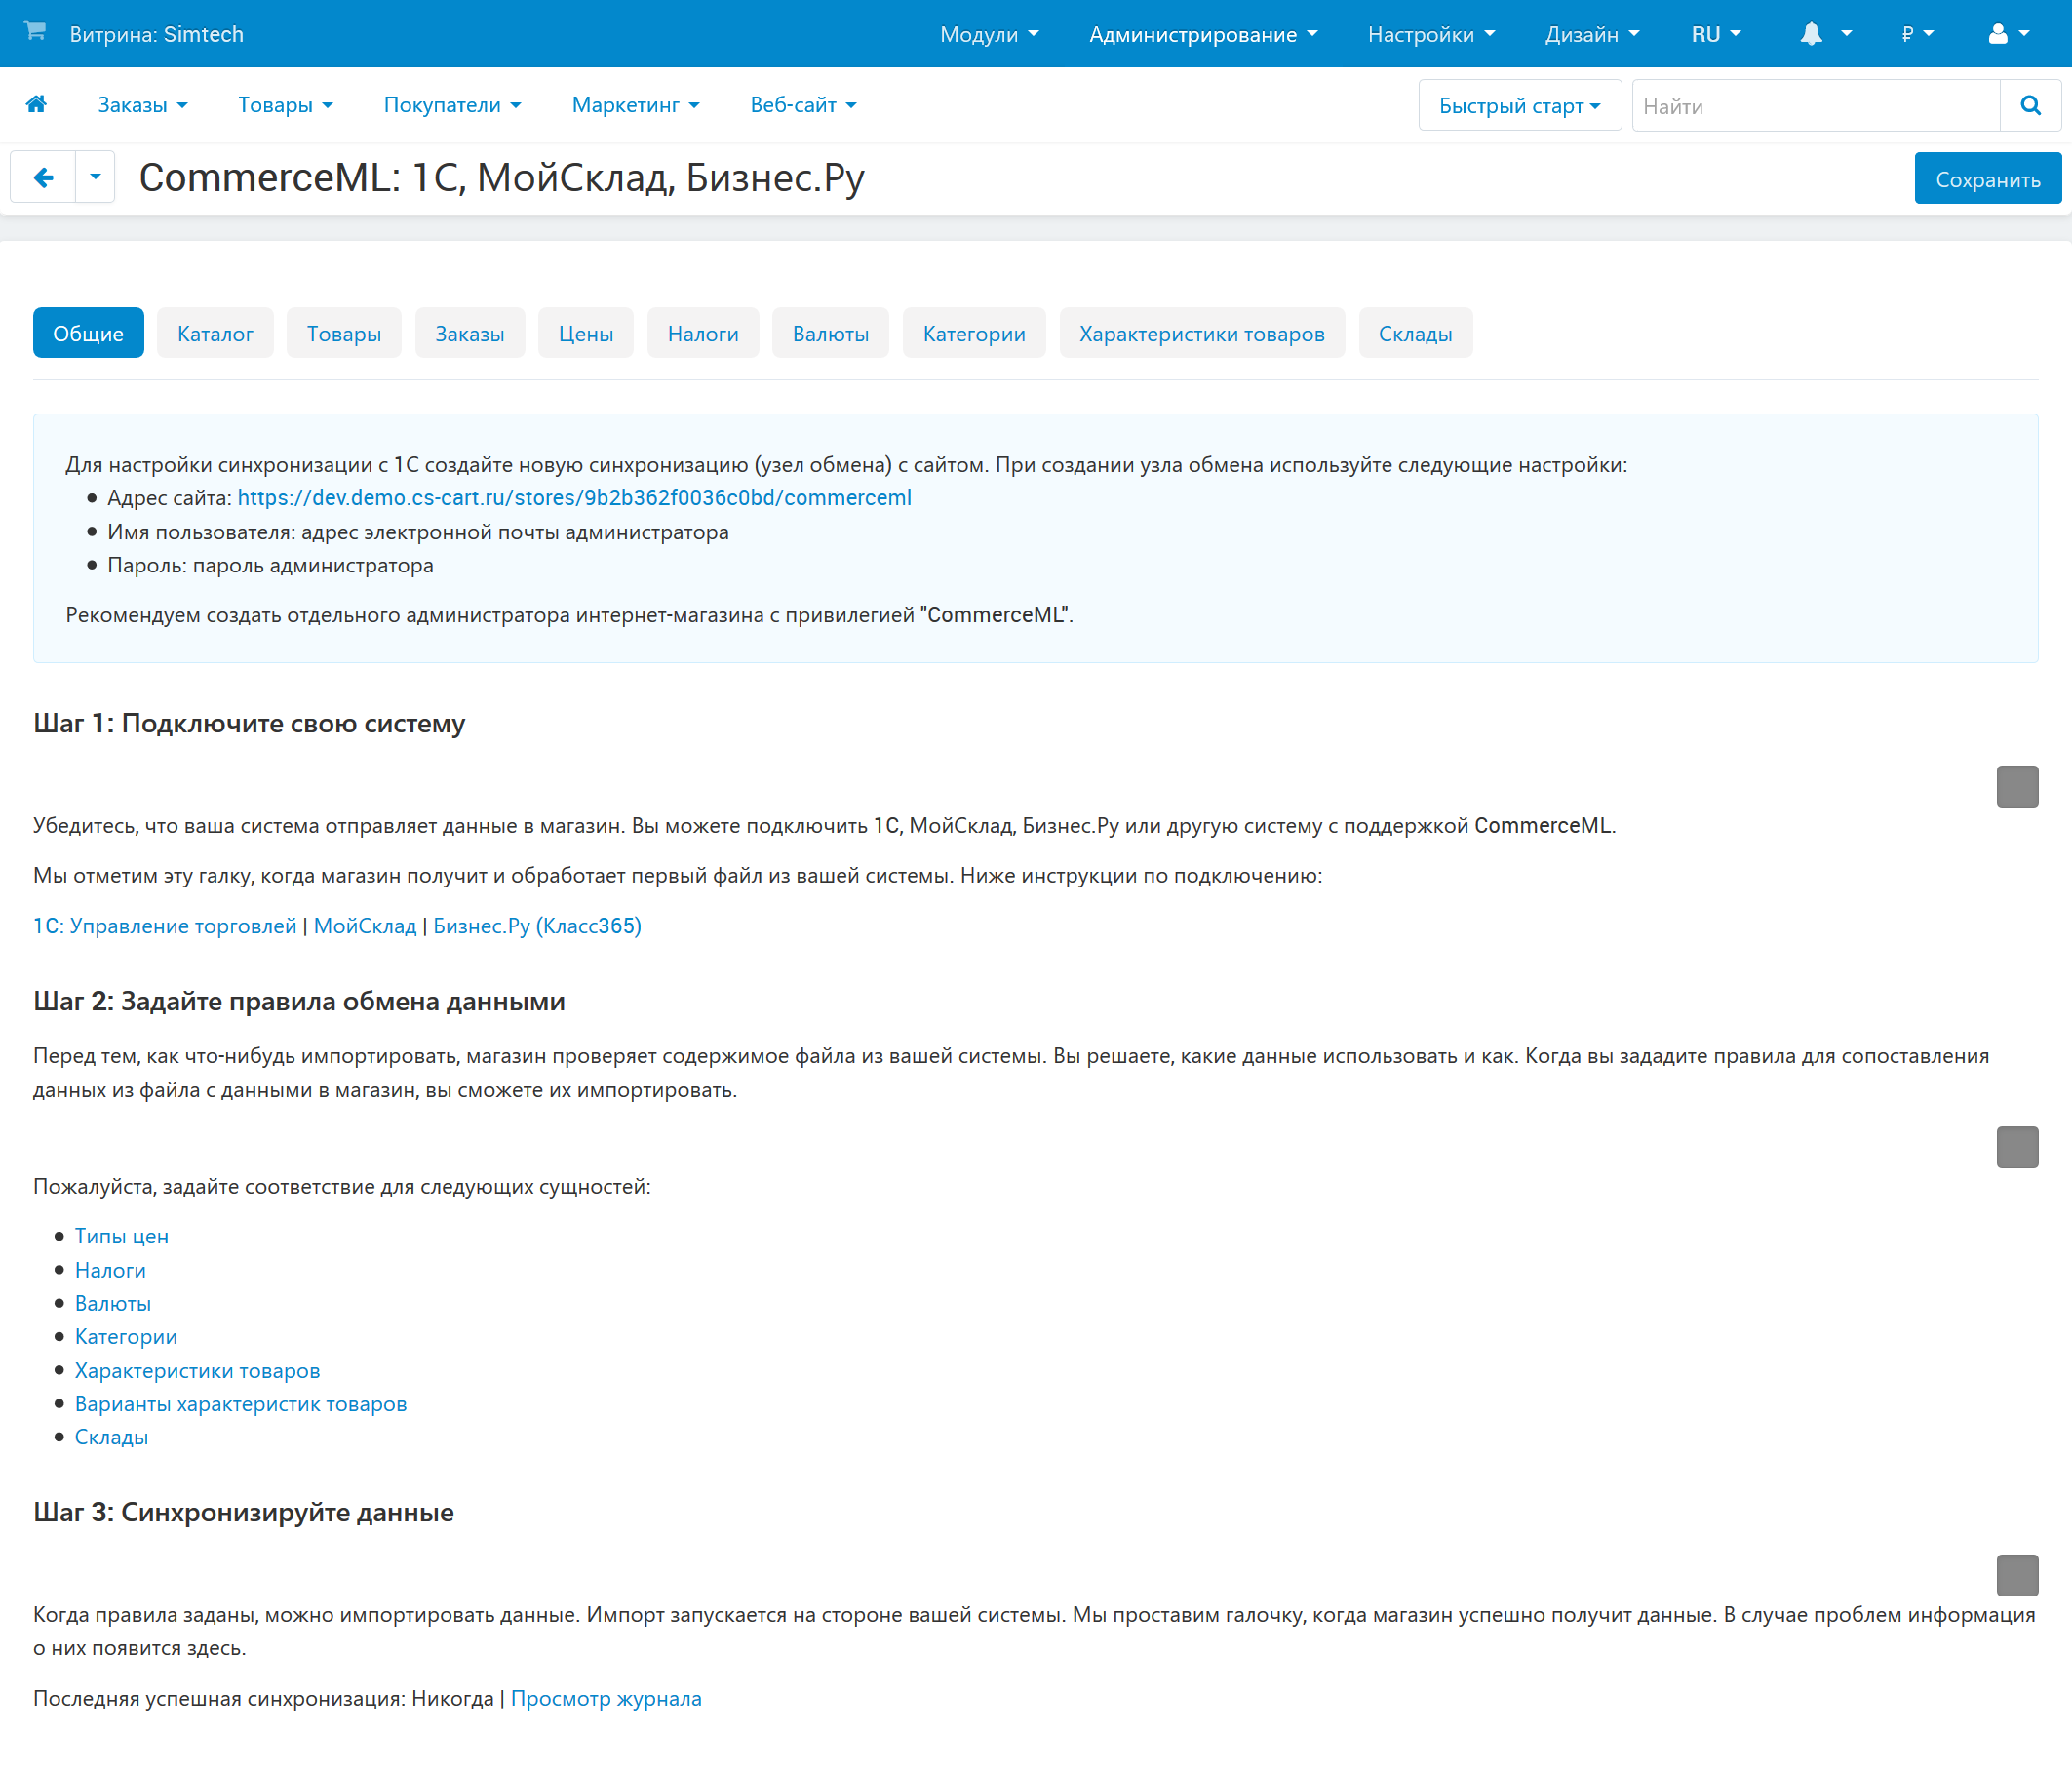
Task: Open the МойСклад instruction link
Action: (365, 926)
